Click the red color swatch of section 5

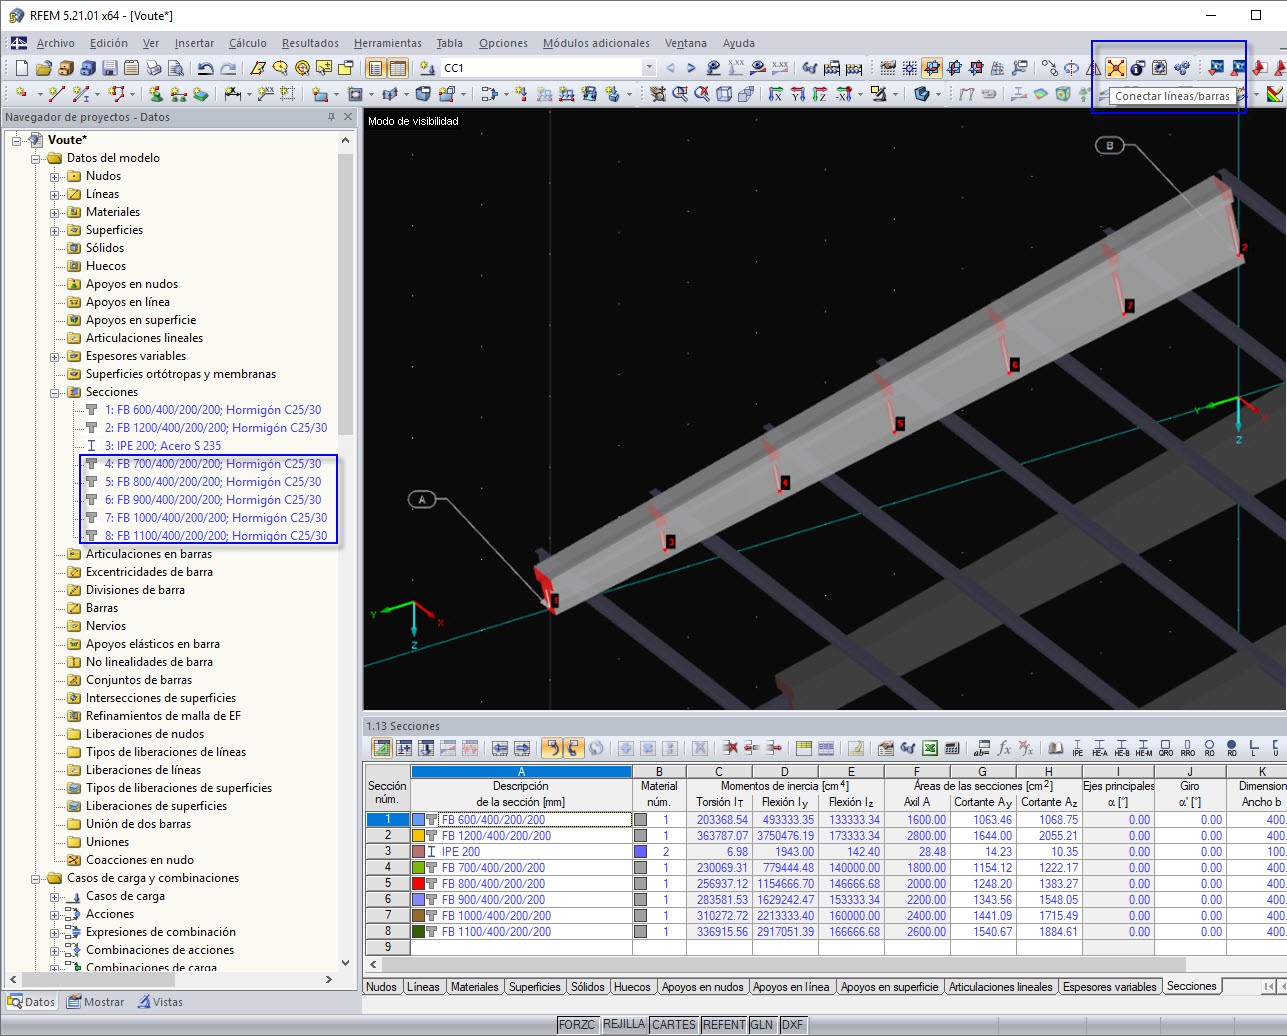pyautogui.click(x=419, y=884)
